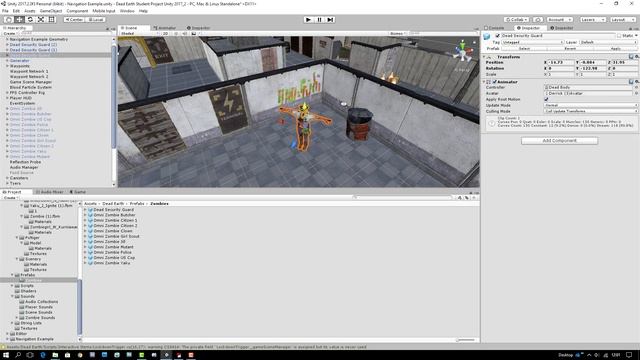Viewport: 640px width, 360px height.
Task: Switch to the Audio Mixer tab
Action: coord(49,192)
